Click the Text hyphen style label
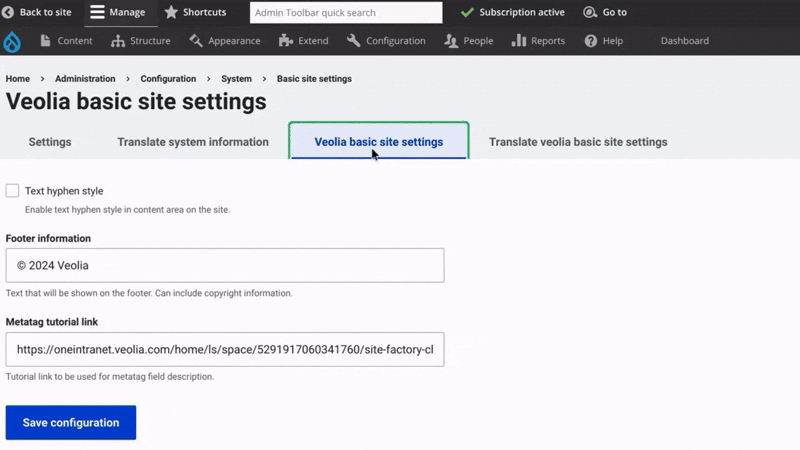 (x=64, y=191)
